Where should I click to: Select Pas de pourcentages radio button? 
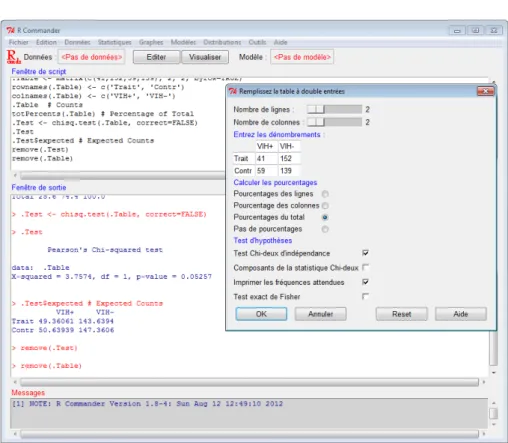(325, 229)
